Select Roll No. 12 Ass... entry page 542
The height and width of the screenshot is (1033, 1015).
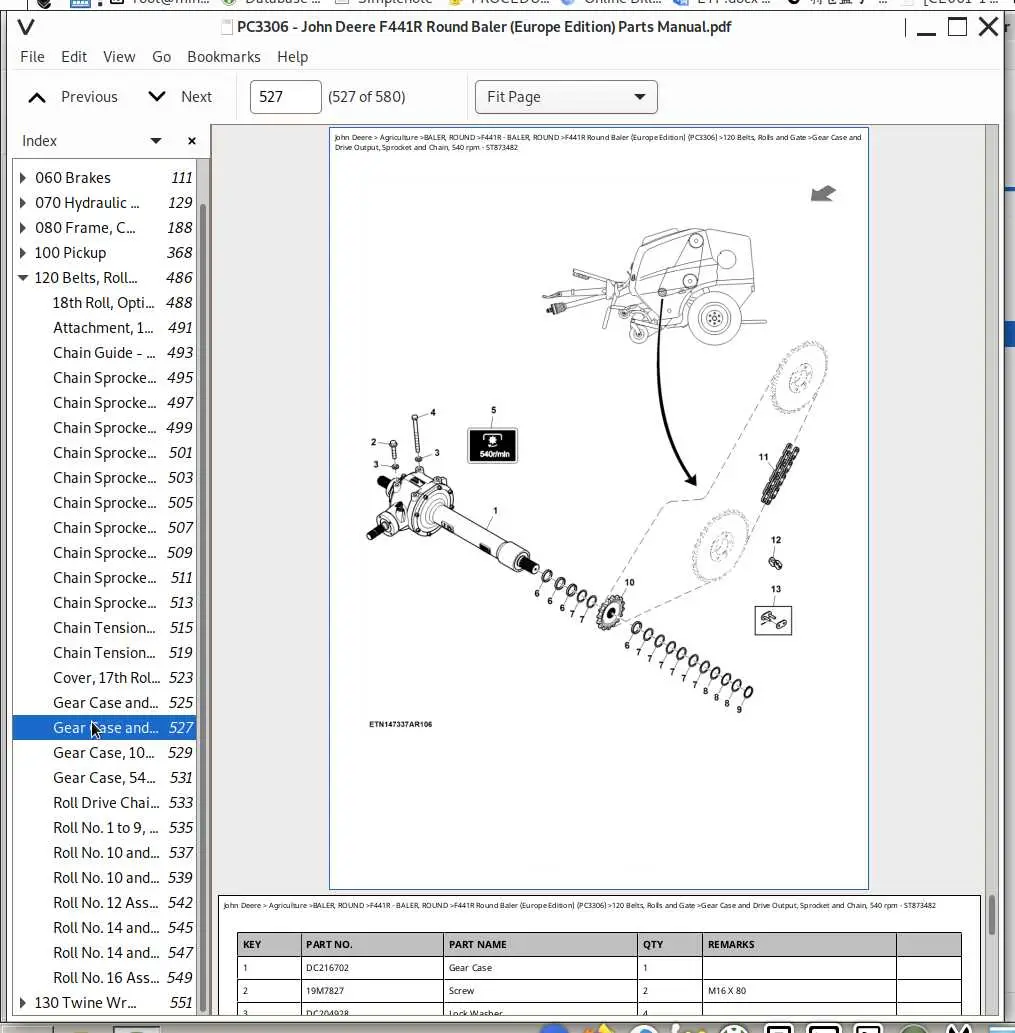(104, 903)
